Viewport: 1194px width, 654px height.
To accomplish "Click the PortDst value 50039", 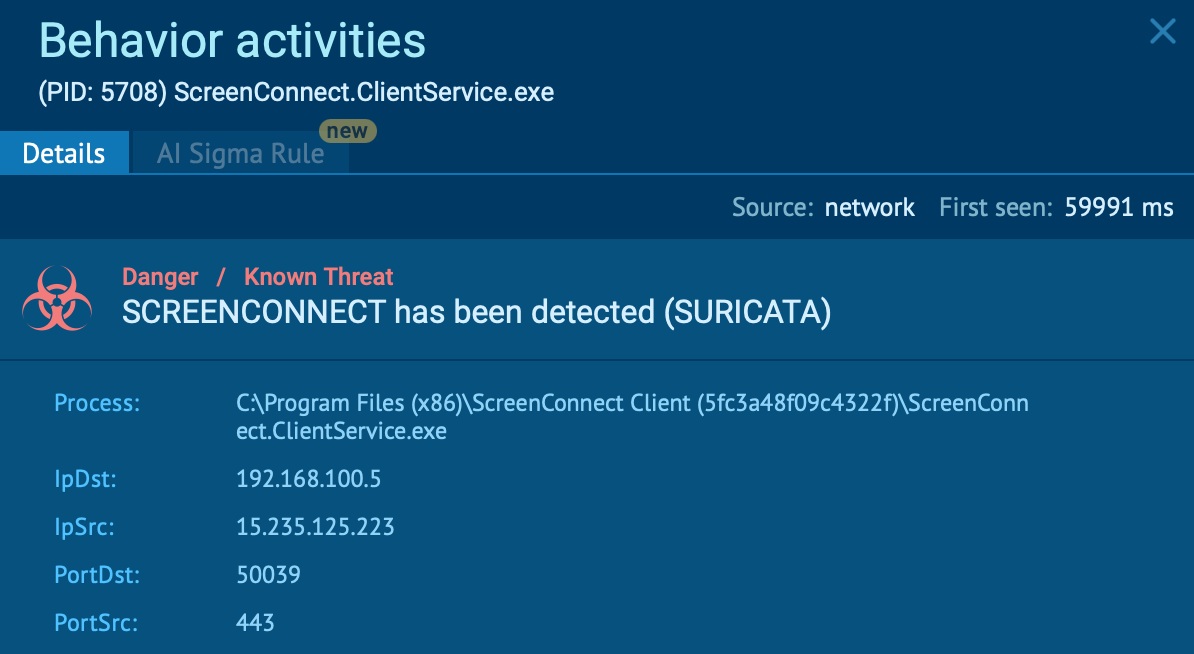I will pos(268,575).
